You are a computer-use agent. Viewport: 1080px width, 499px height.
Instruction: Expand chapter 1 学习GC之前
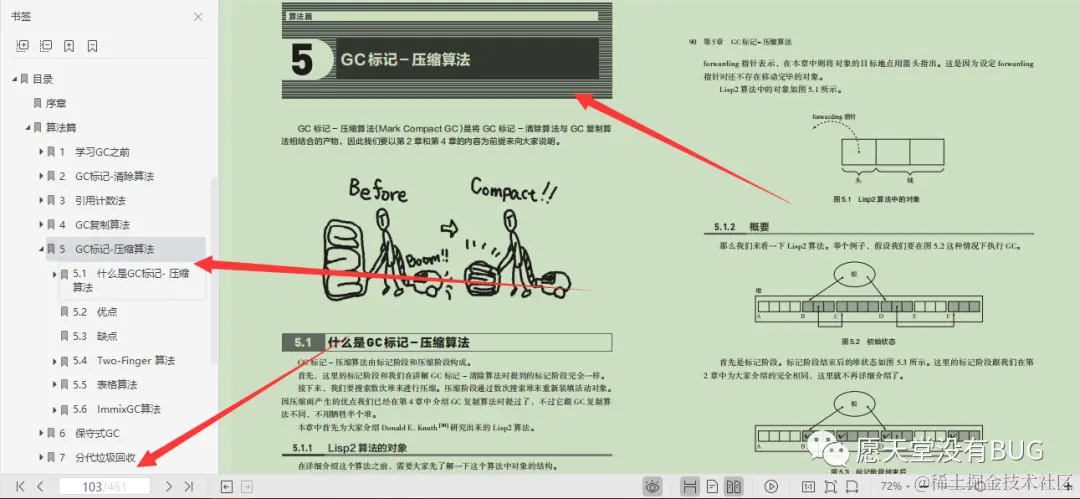[x=41, y=152]
